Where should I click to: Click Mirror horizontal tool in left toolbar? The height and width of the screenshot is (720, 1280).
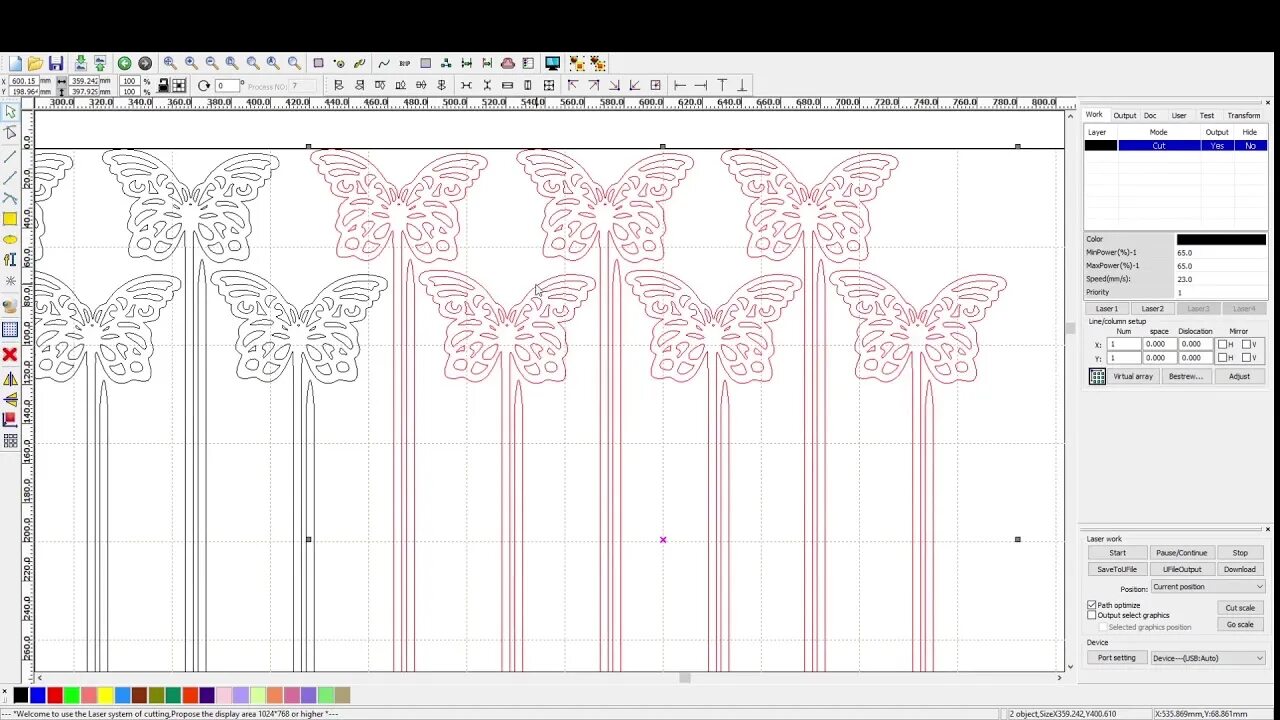click(10, 379)
